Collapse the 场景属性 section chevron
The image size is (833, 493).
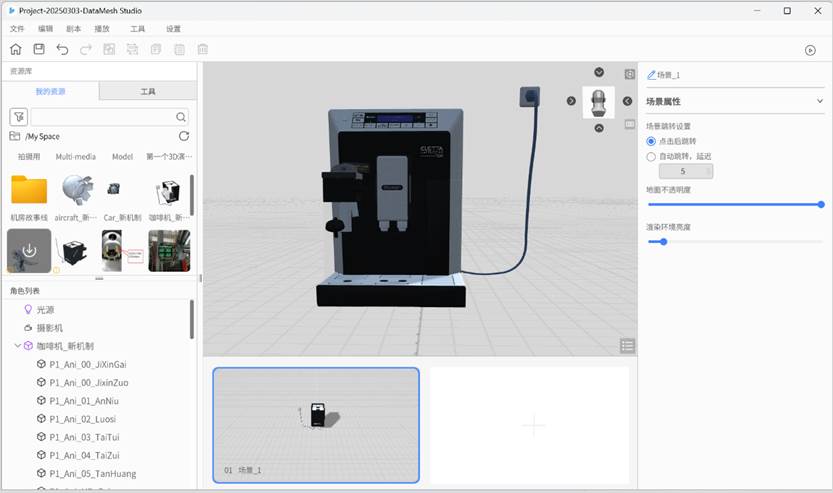pyautogui.click(x=820, y=101)
